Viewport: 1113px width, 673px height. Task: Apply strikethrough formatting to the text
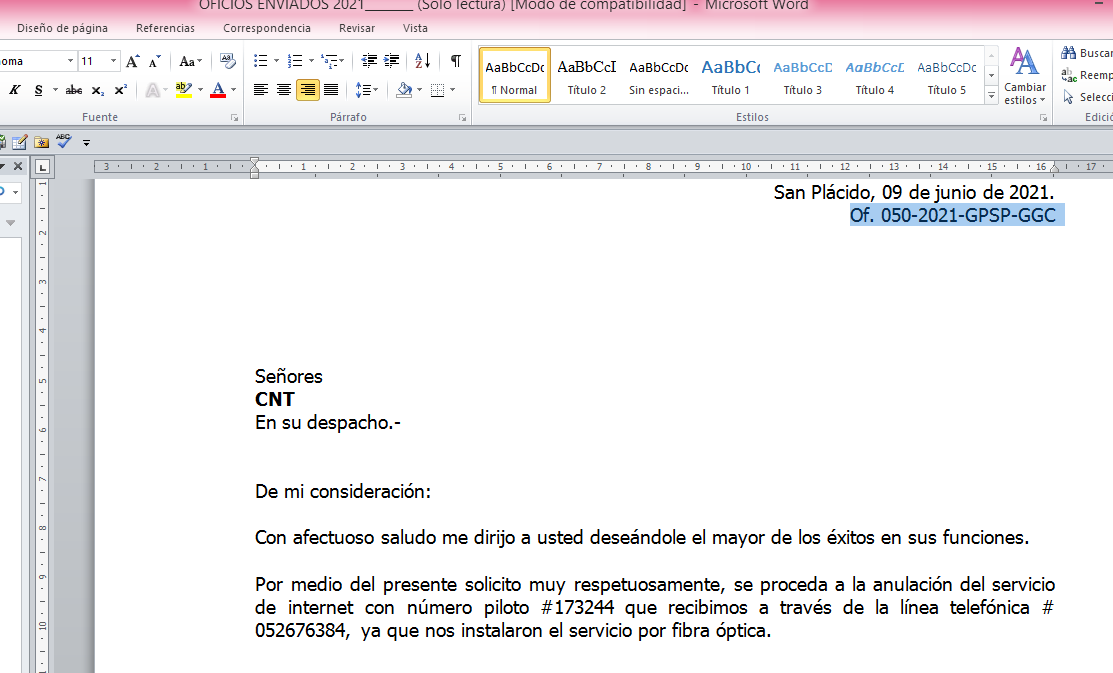[x=73, y=90]
